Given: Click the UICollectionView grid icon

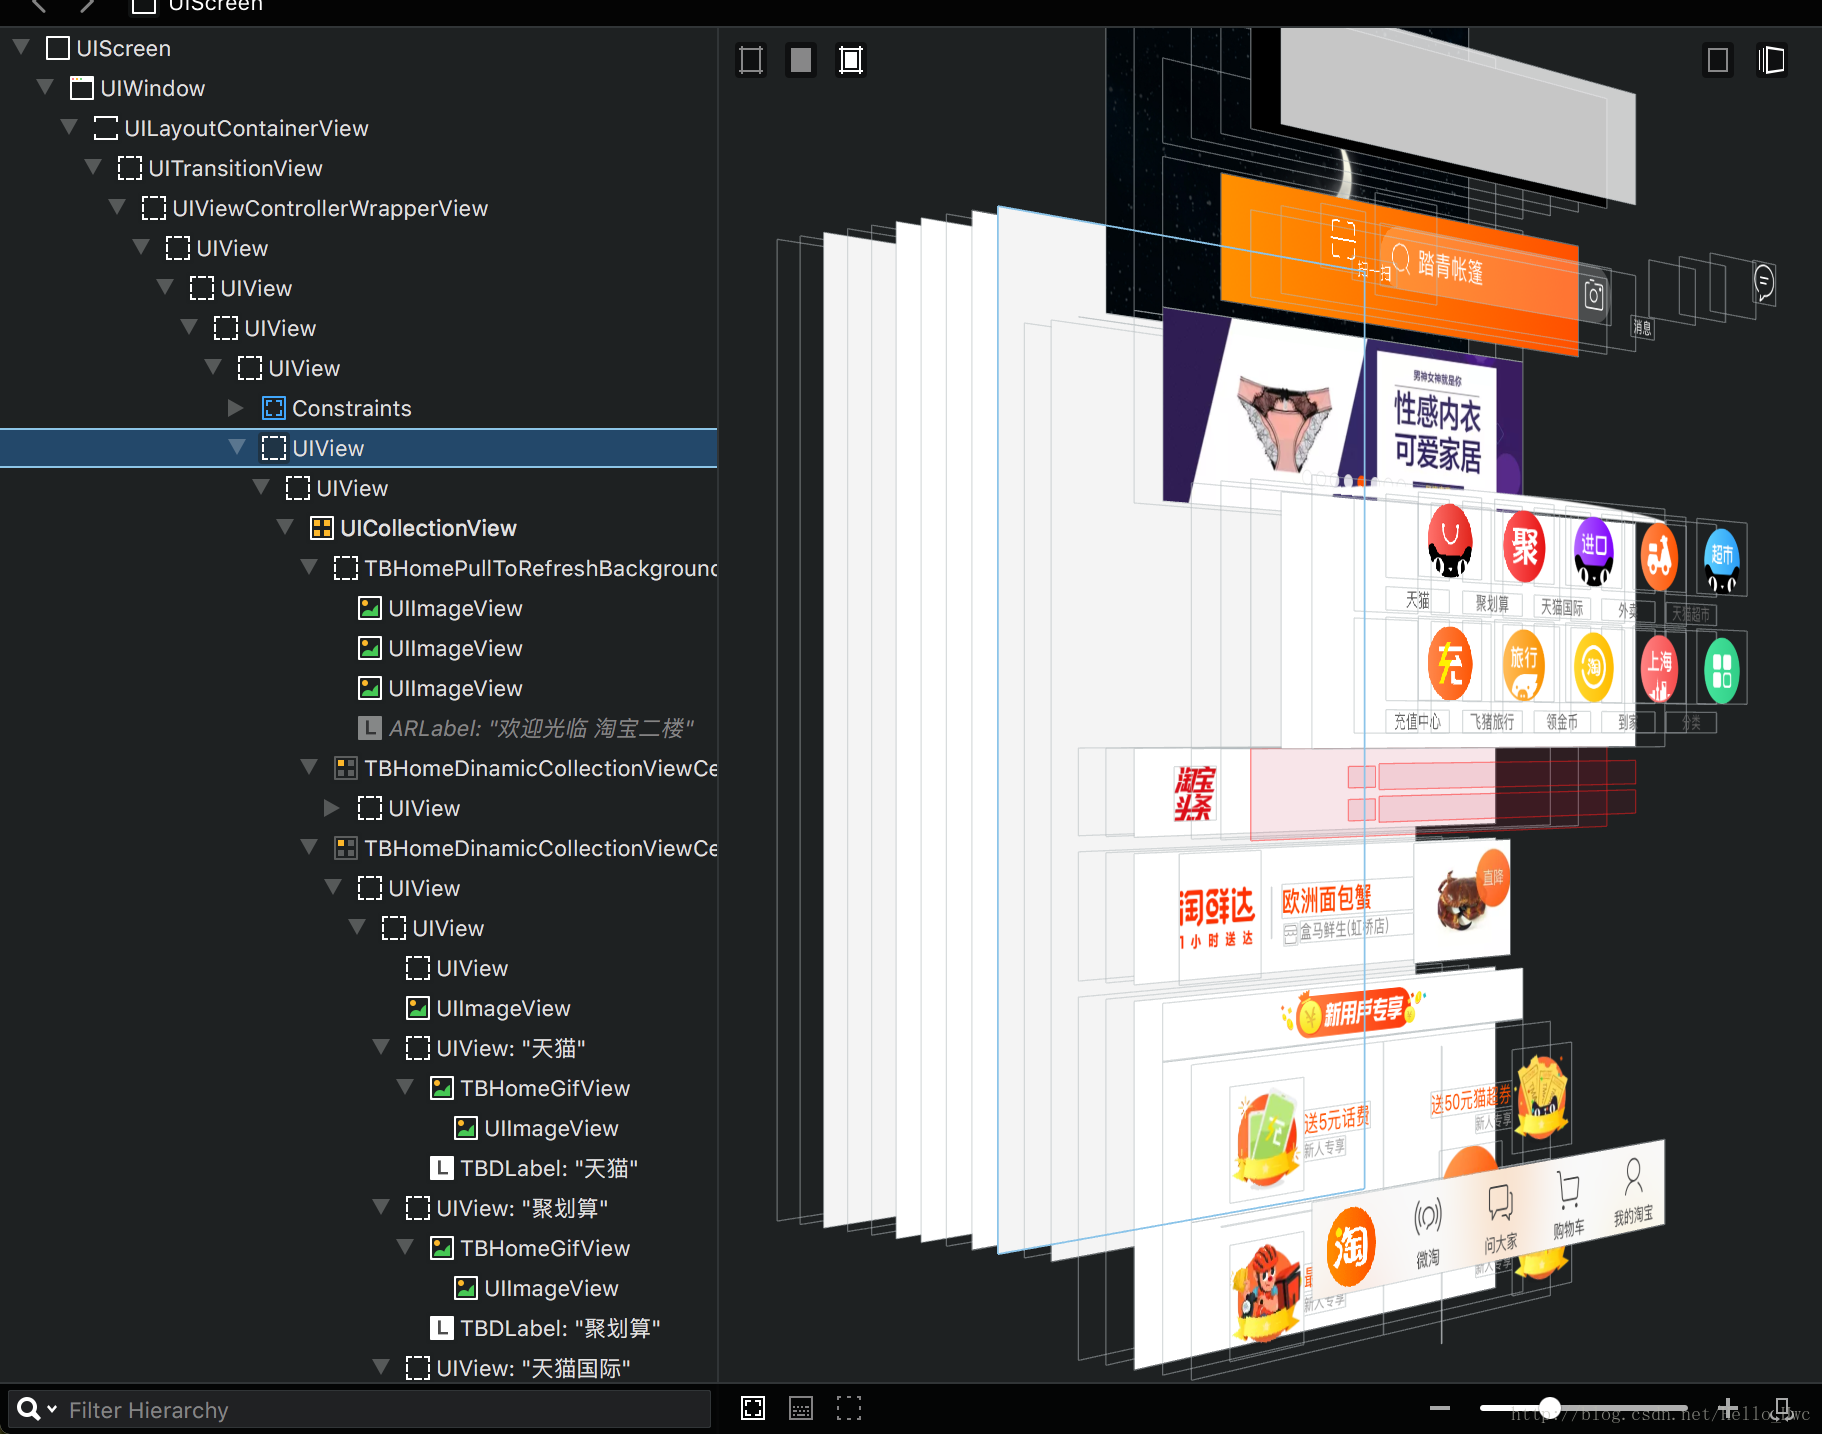Looking at the screenshot, I should (x=322, y=528).
